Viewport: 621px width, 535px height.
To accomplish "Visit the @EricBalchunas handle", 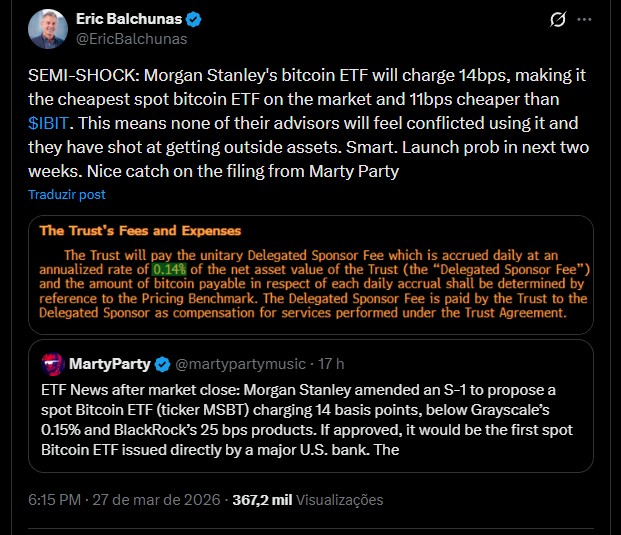I will tap(131, 39).
